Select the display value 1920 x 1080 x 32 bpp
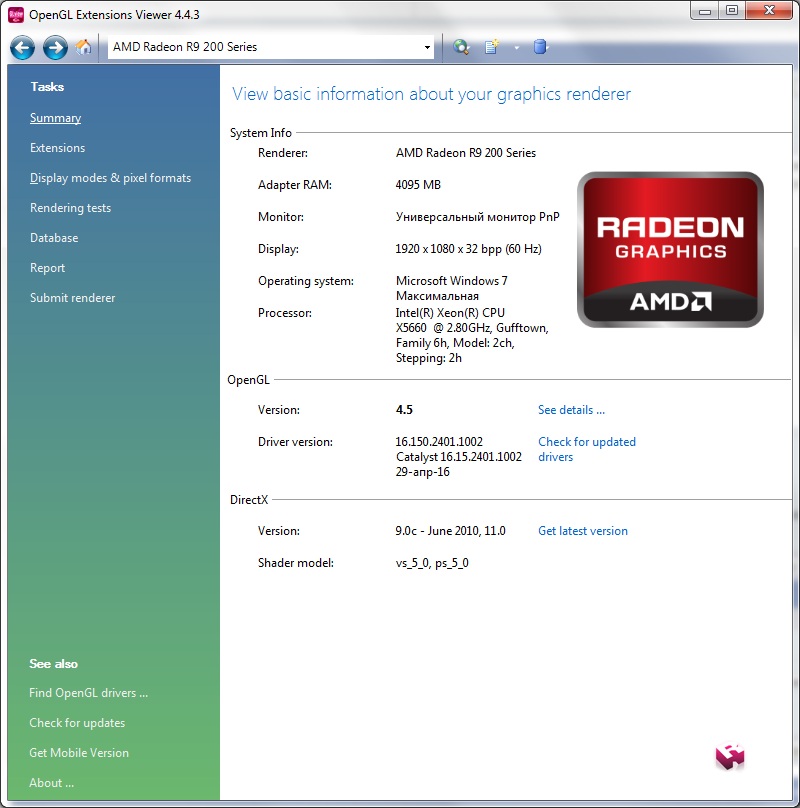800x808 pixels. (x=468, y=249)
